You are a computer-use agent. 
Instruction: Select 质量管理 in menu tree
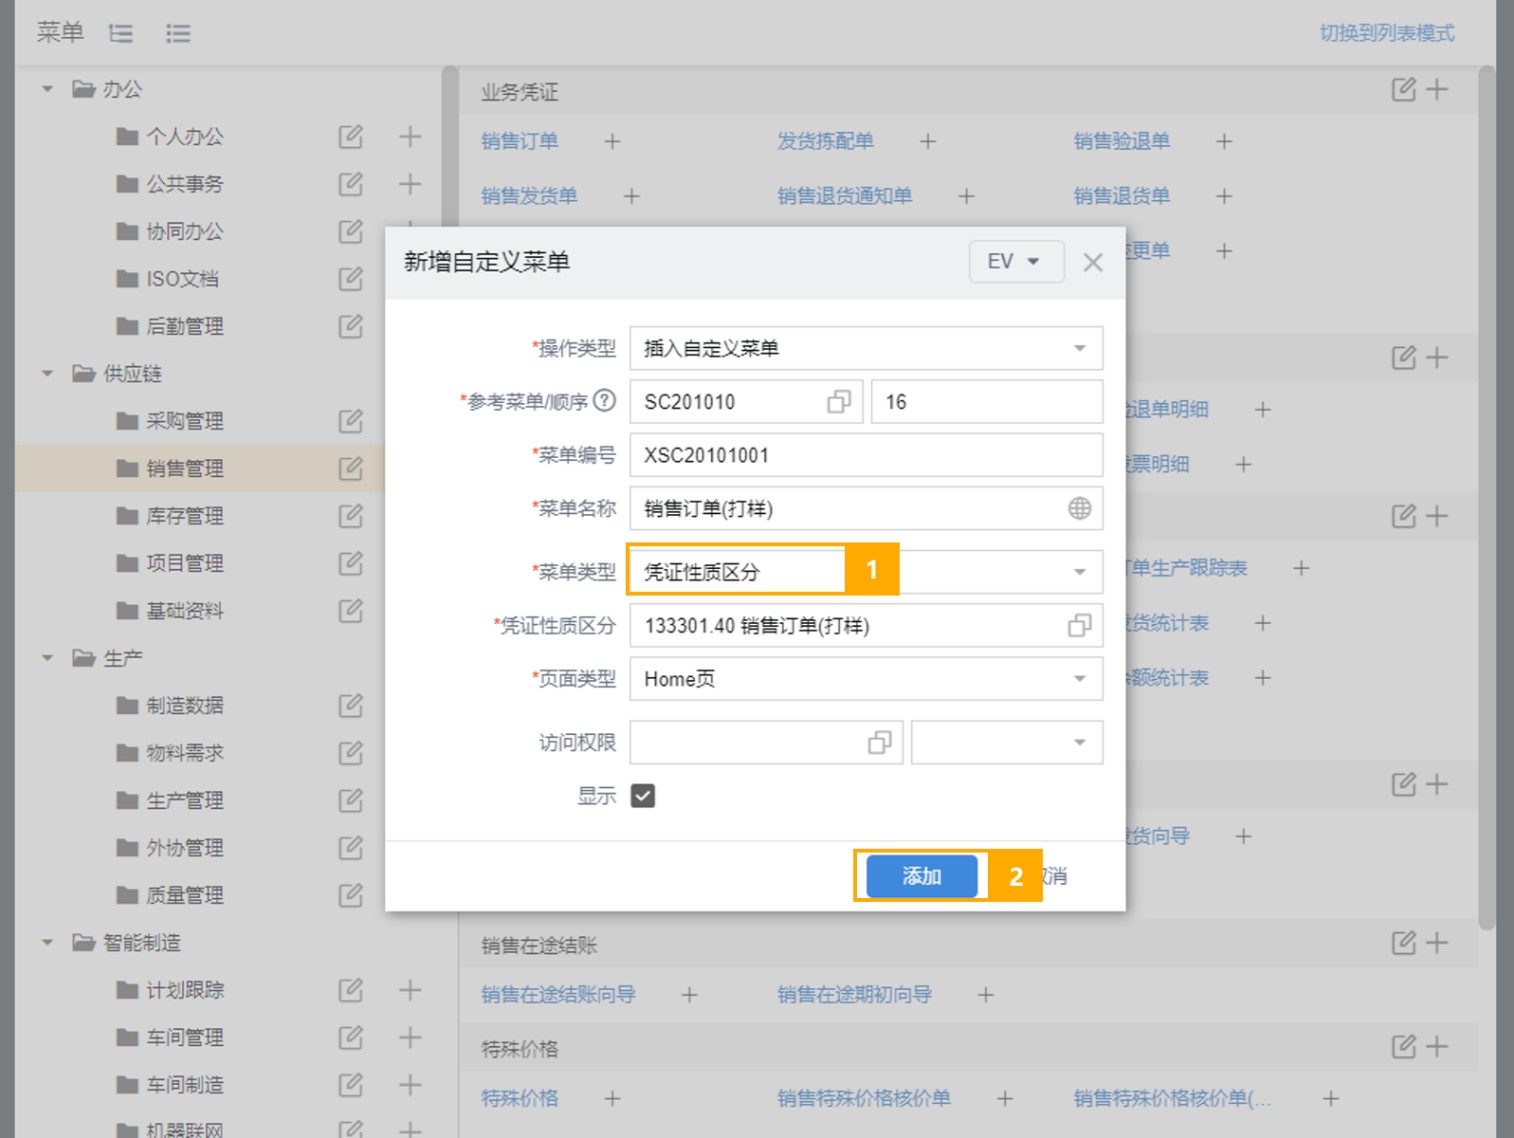coord(185,895)
